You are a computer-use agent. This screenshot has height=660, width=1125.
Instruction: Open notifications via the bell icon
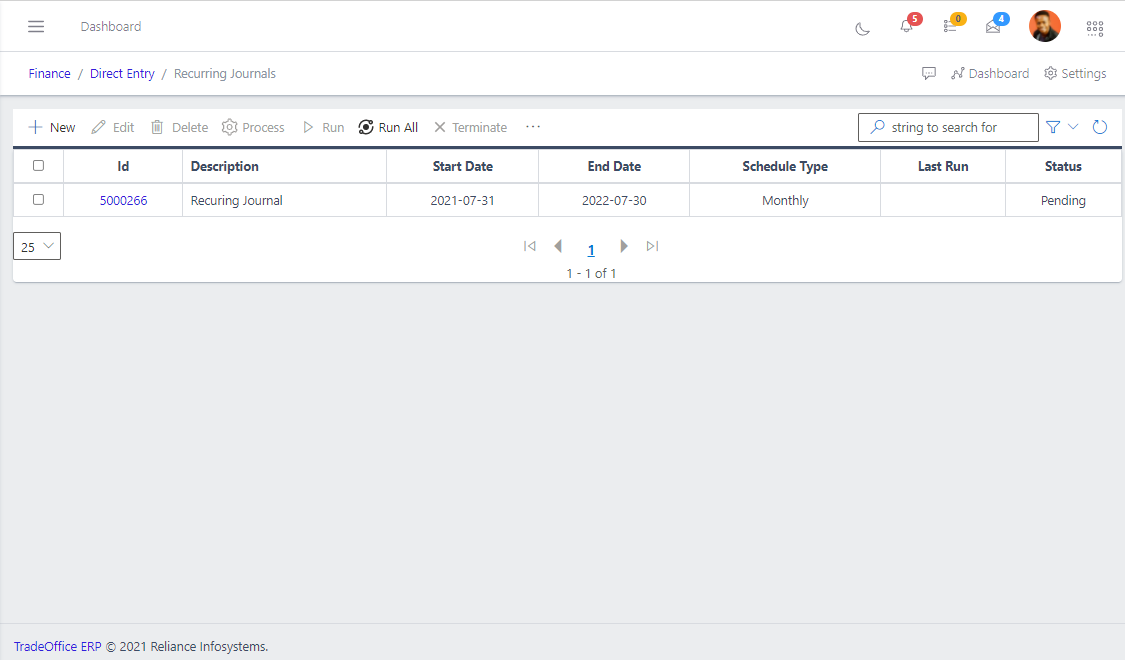pos(905,27)
